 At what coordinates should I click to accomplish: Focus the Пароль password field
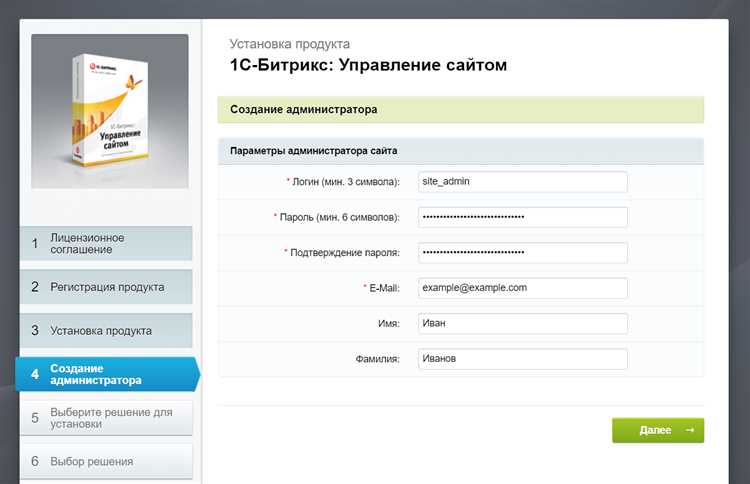pyautogui.click(x=522, y=217)
